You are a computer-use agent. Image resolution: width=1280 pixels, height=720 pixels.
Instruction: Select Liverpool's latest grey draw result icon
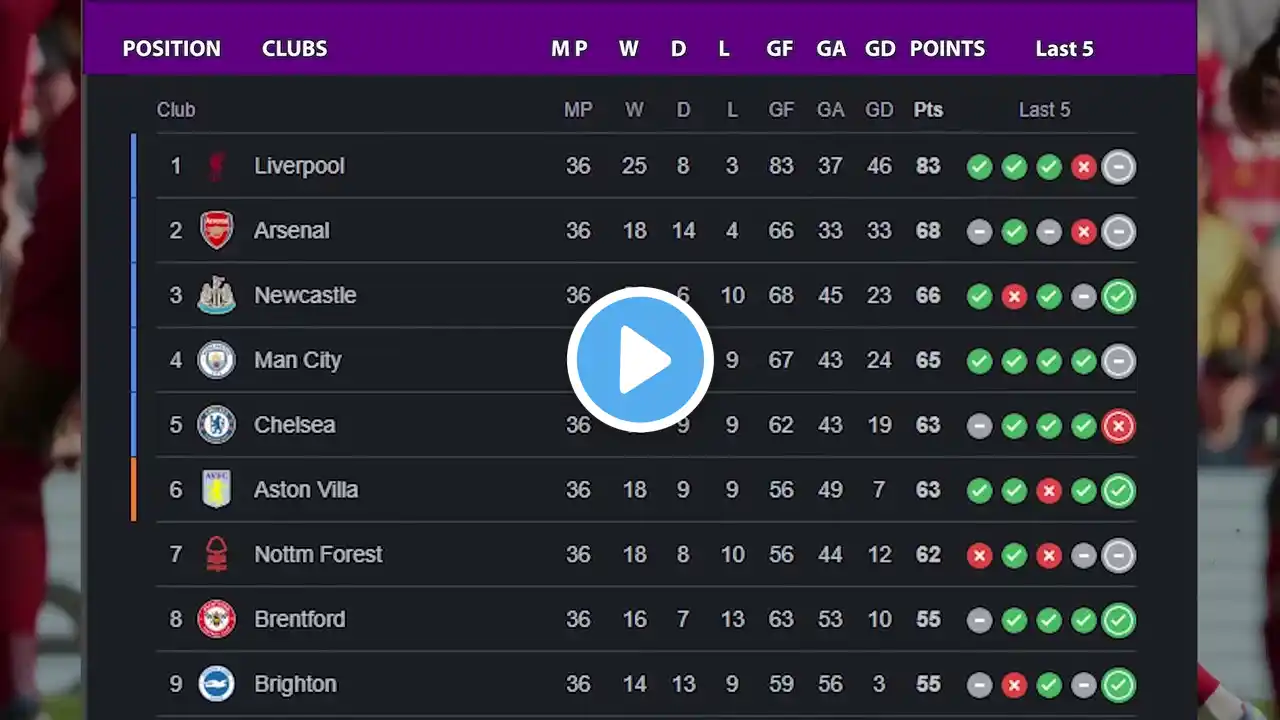click(x=1118, y=167)
